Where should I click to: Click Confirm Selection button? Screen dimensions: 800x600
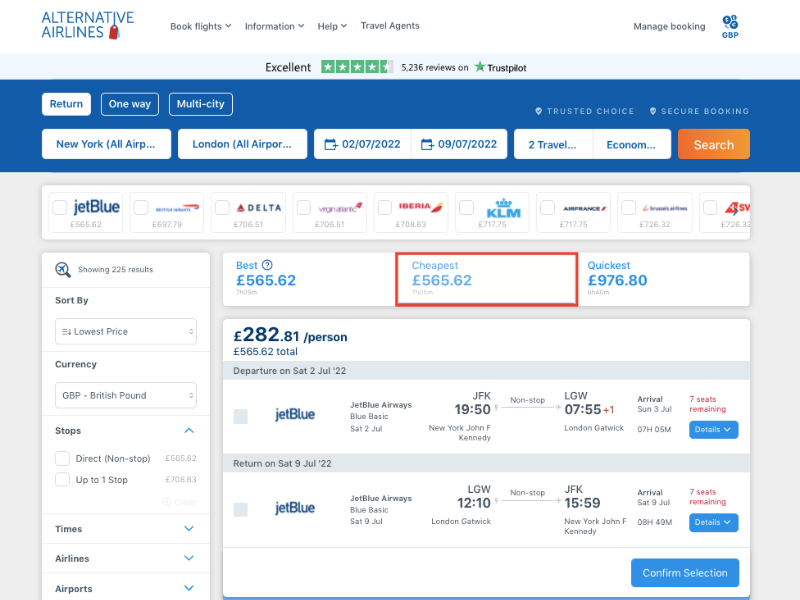point(685,573)
